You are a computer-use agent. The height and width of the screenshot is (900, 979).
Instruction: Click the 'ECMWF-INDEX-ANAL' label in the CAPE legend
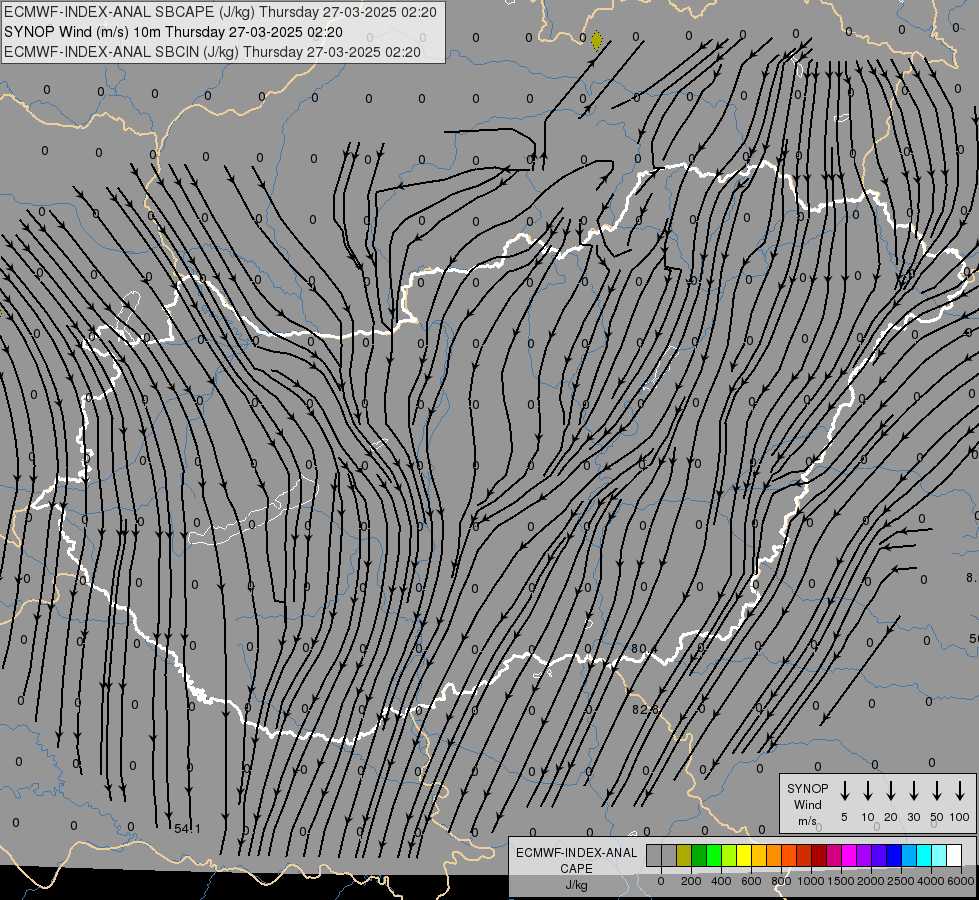(576, 853)
